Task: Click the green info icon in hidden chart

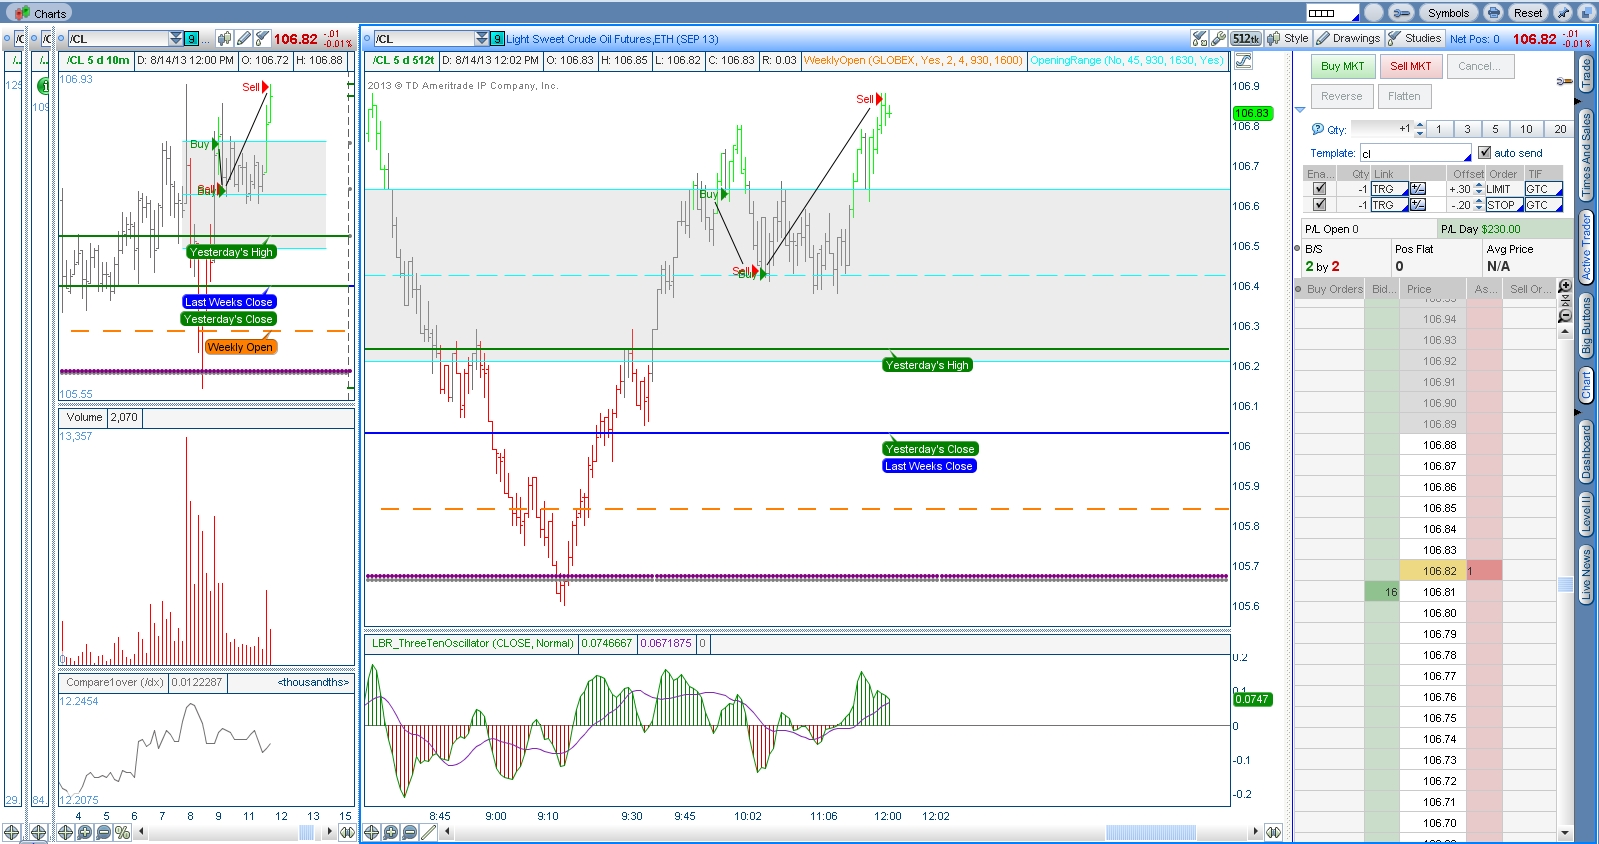Action: tap(44, 87)
